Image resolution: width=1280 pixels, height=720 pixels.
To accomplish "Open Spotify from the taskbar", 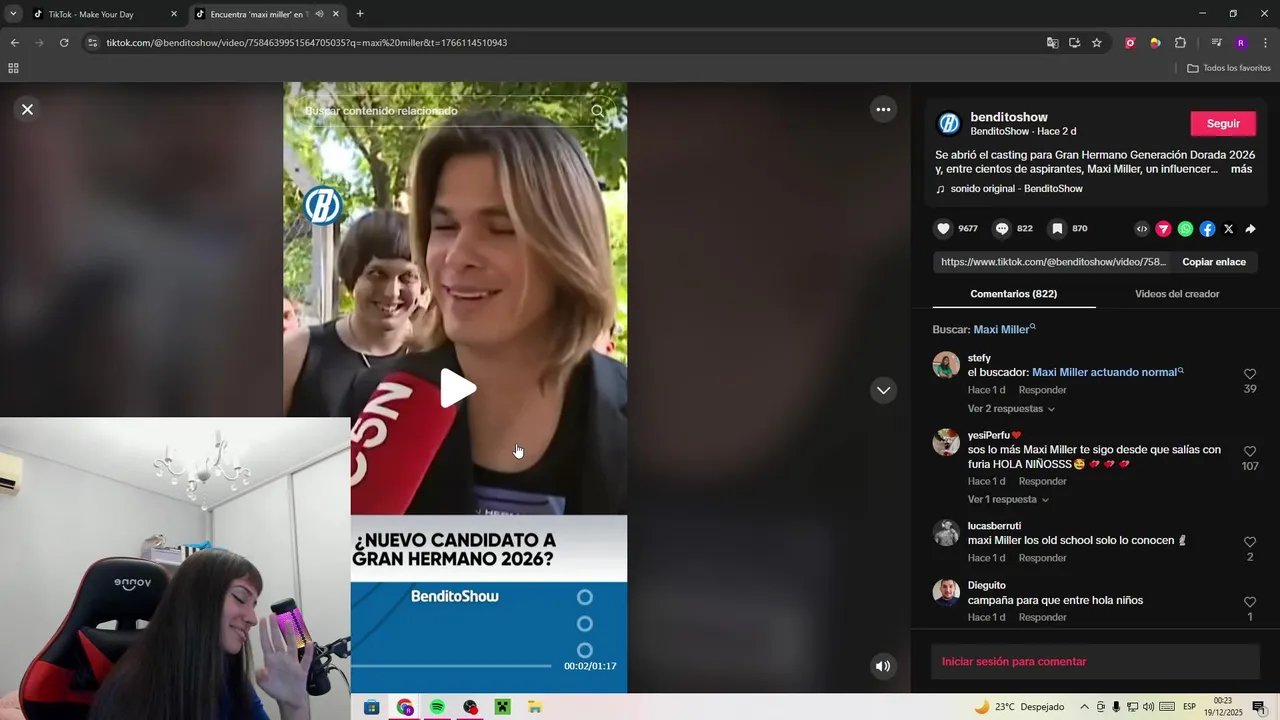I will point(437,707).
